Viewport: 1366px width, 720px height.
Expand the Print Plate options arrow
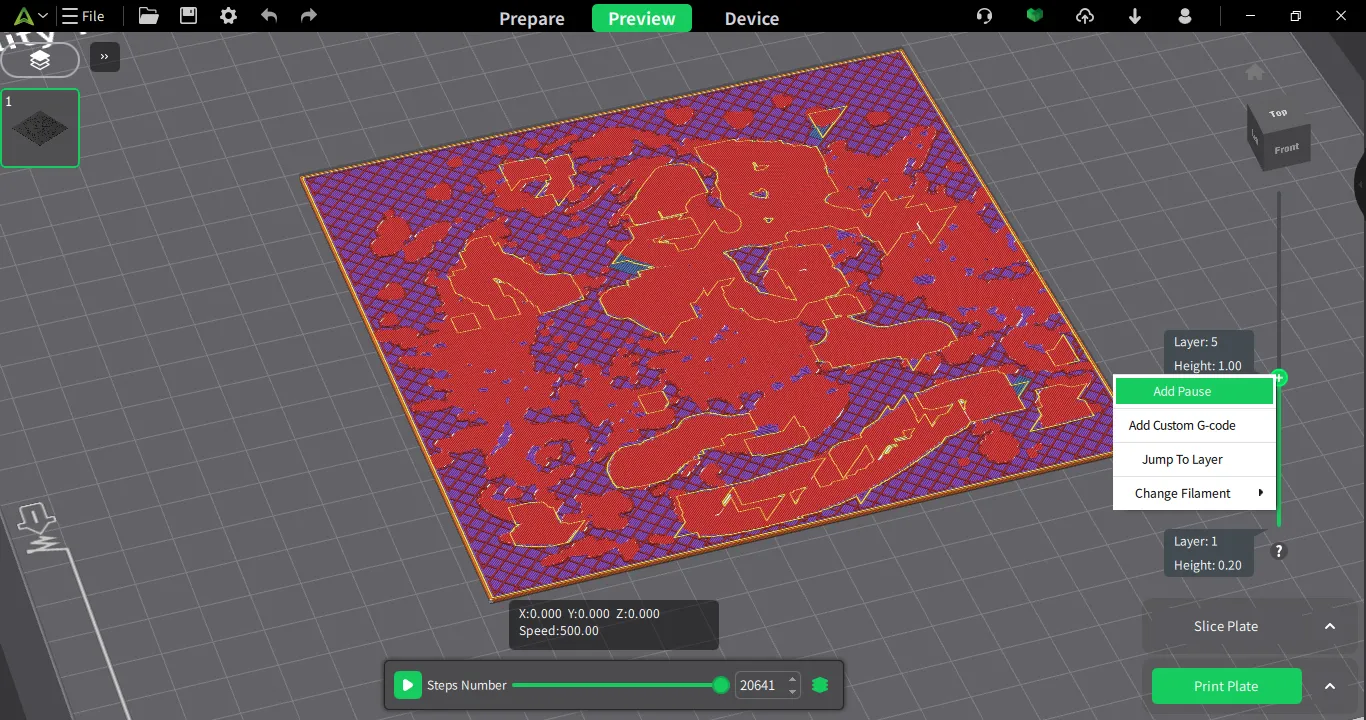point(1330,686)
